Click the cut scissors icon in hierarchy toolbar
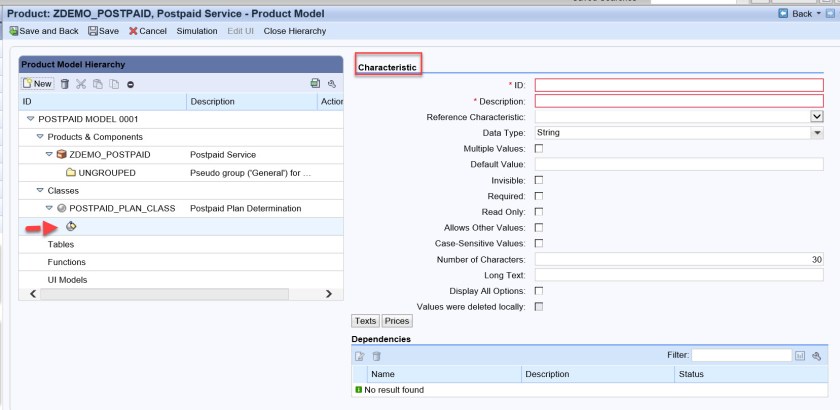Viewport: 840px width, 410px height. 82,84
